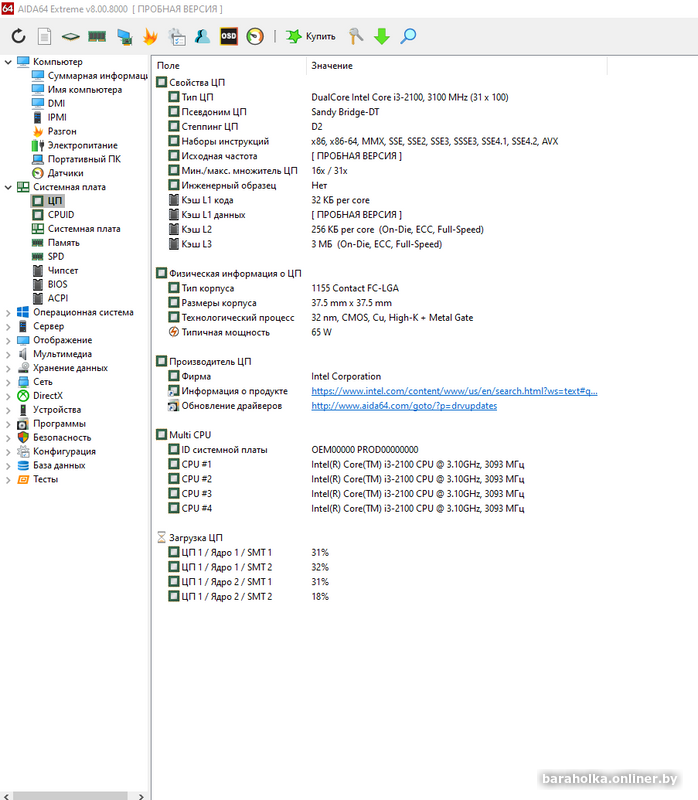Expand the Мультимедиа tree node

click(8, 354)
